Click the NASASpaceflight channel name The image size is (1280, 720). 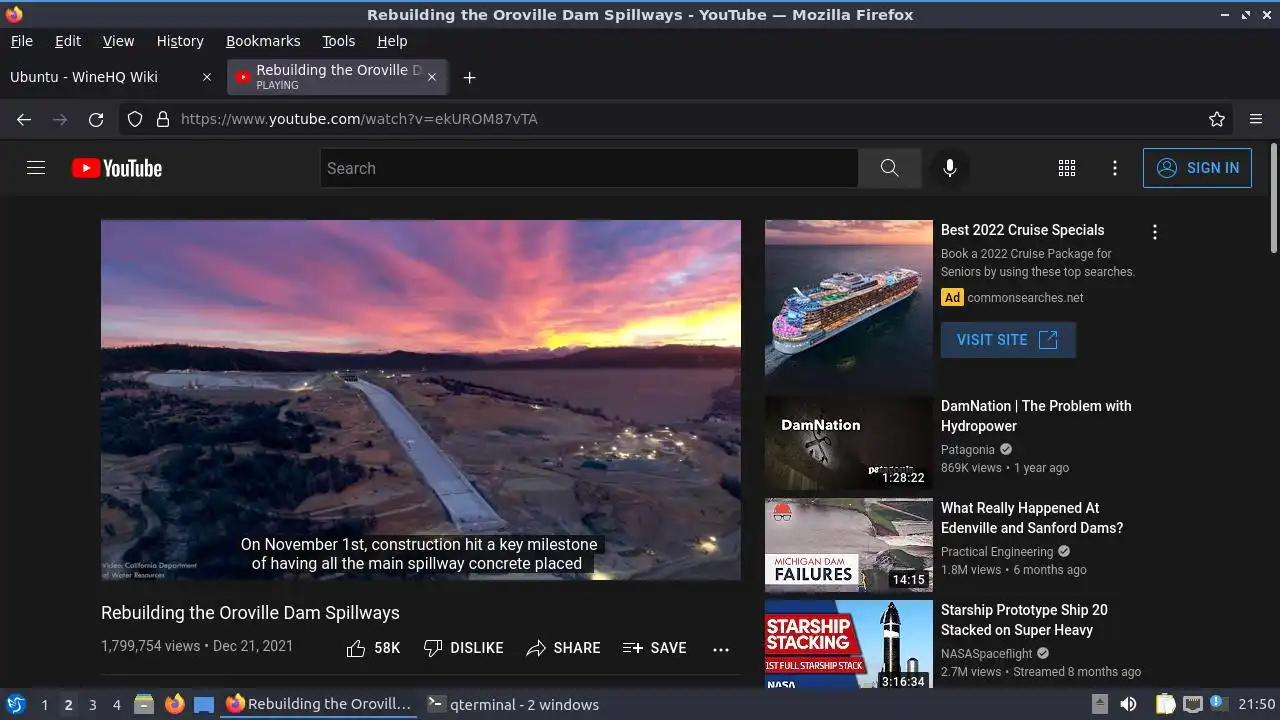tap(987, 654)
